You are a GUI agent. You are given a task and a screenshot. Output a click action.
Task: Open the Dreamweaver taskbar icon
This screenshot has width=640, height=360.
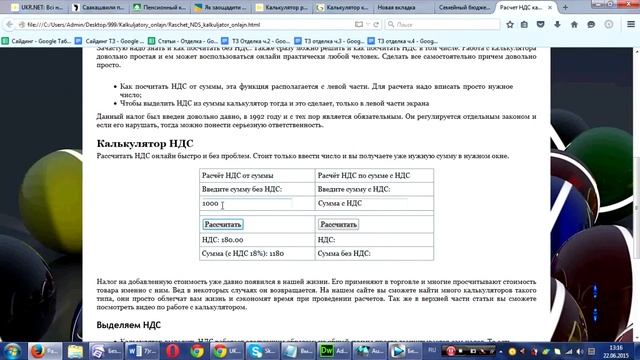pyautogui.click(x=333, y=351)
